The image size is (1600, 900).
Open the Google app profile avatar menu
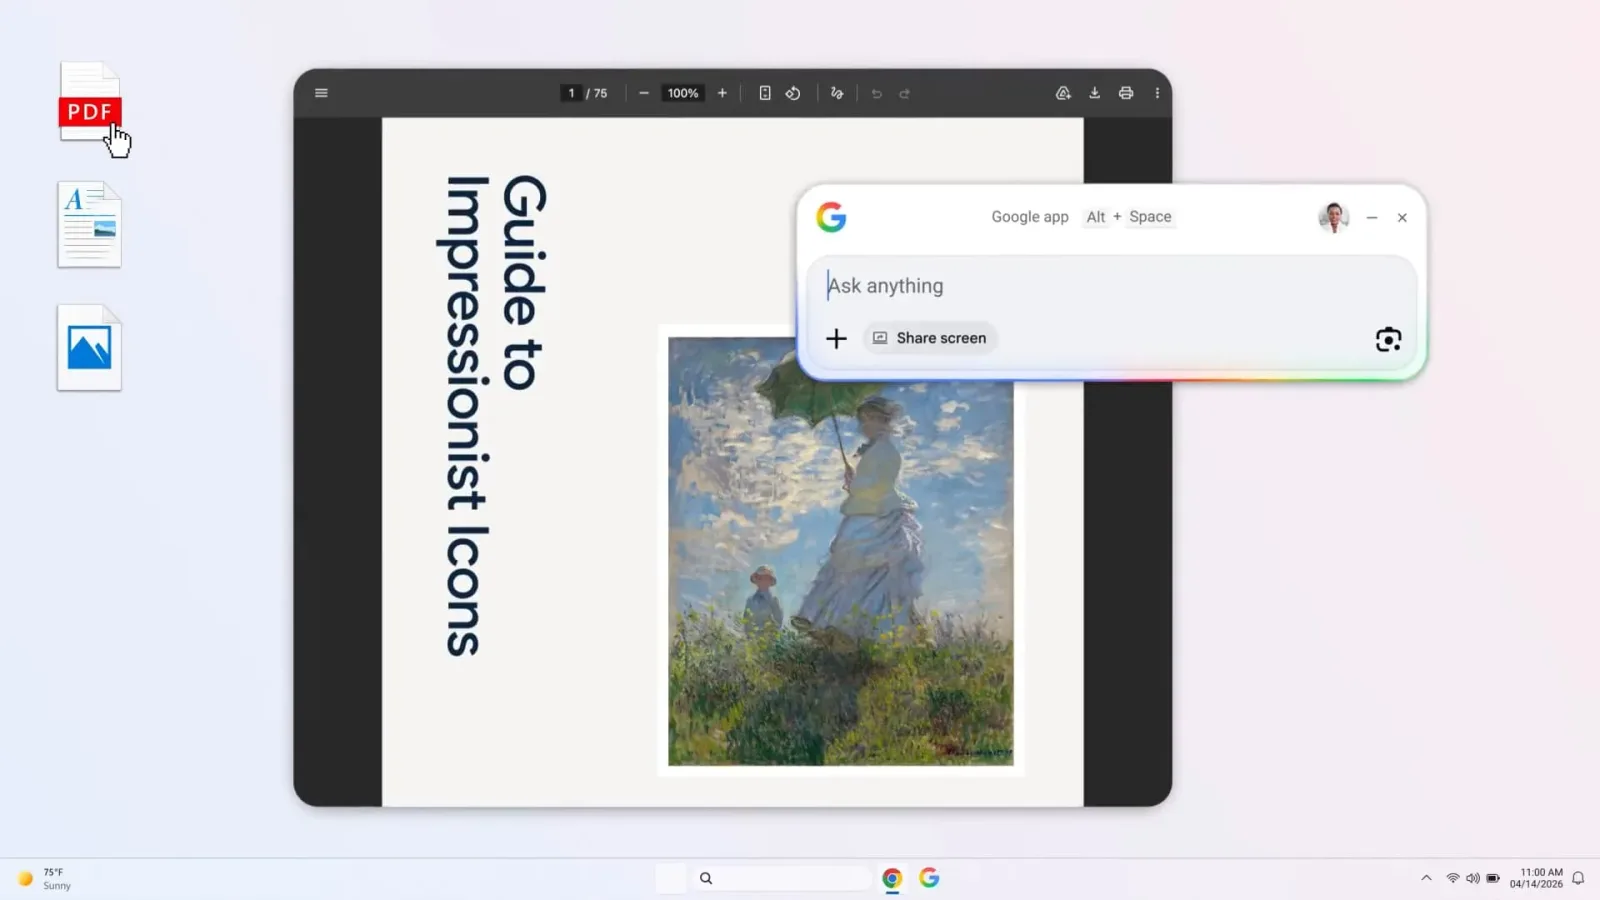point(1335,217)
